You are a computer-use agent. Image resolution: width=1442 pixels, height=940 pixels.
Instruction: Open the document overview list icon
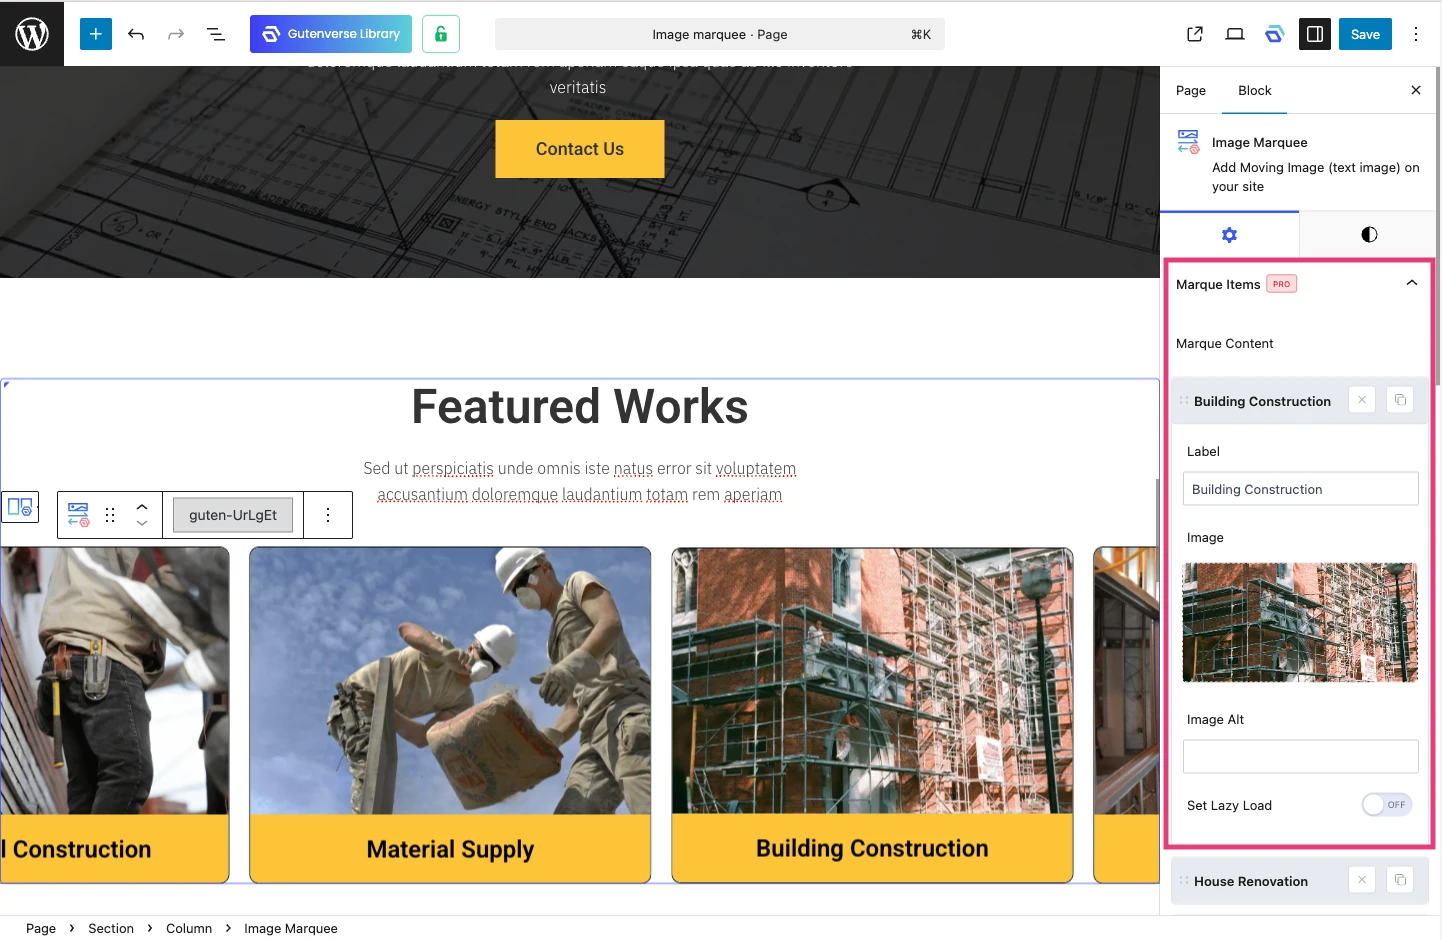[x=215, y=34]
